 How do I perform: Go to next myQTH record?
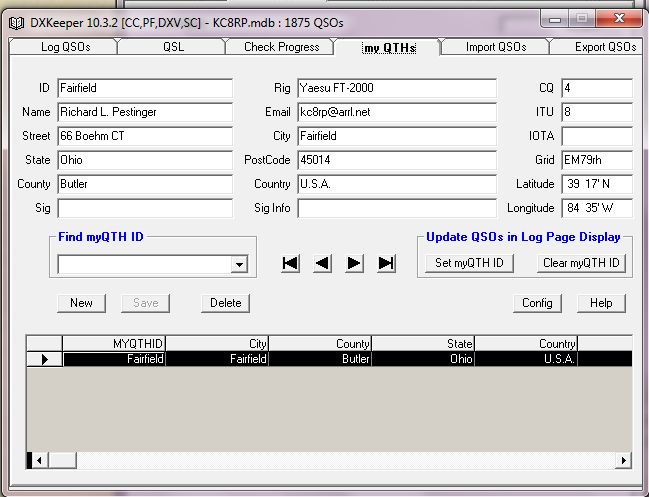point(354,263)
